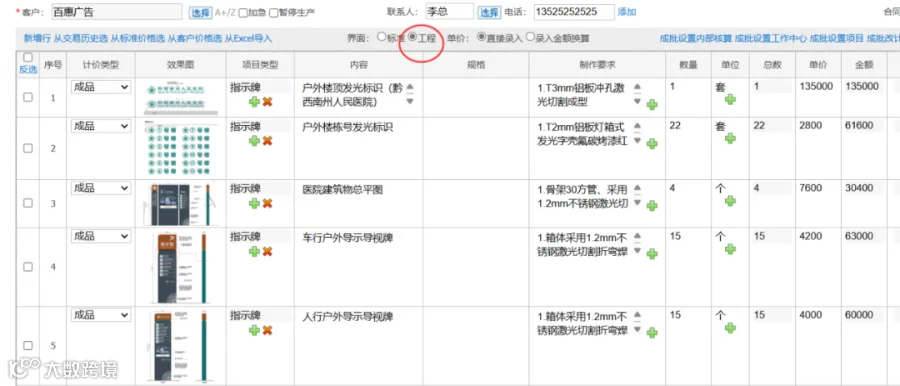Add 制作要求 with plus icon in row 2

pyautogui.click(x=652, y=144)
